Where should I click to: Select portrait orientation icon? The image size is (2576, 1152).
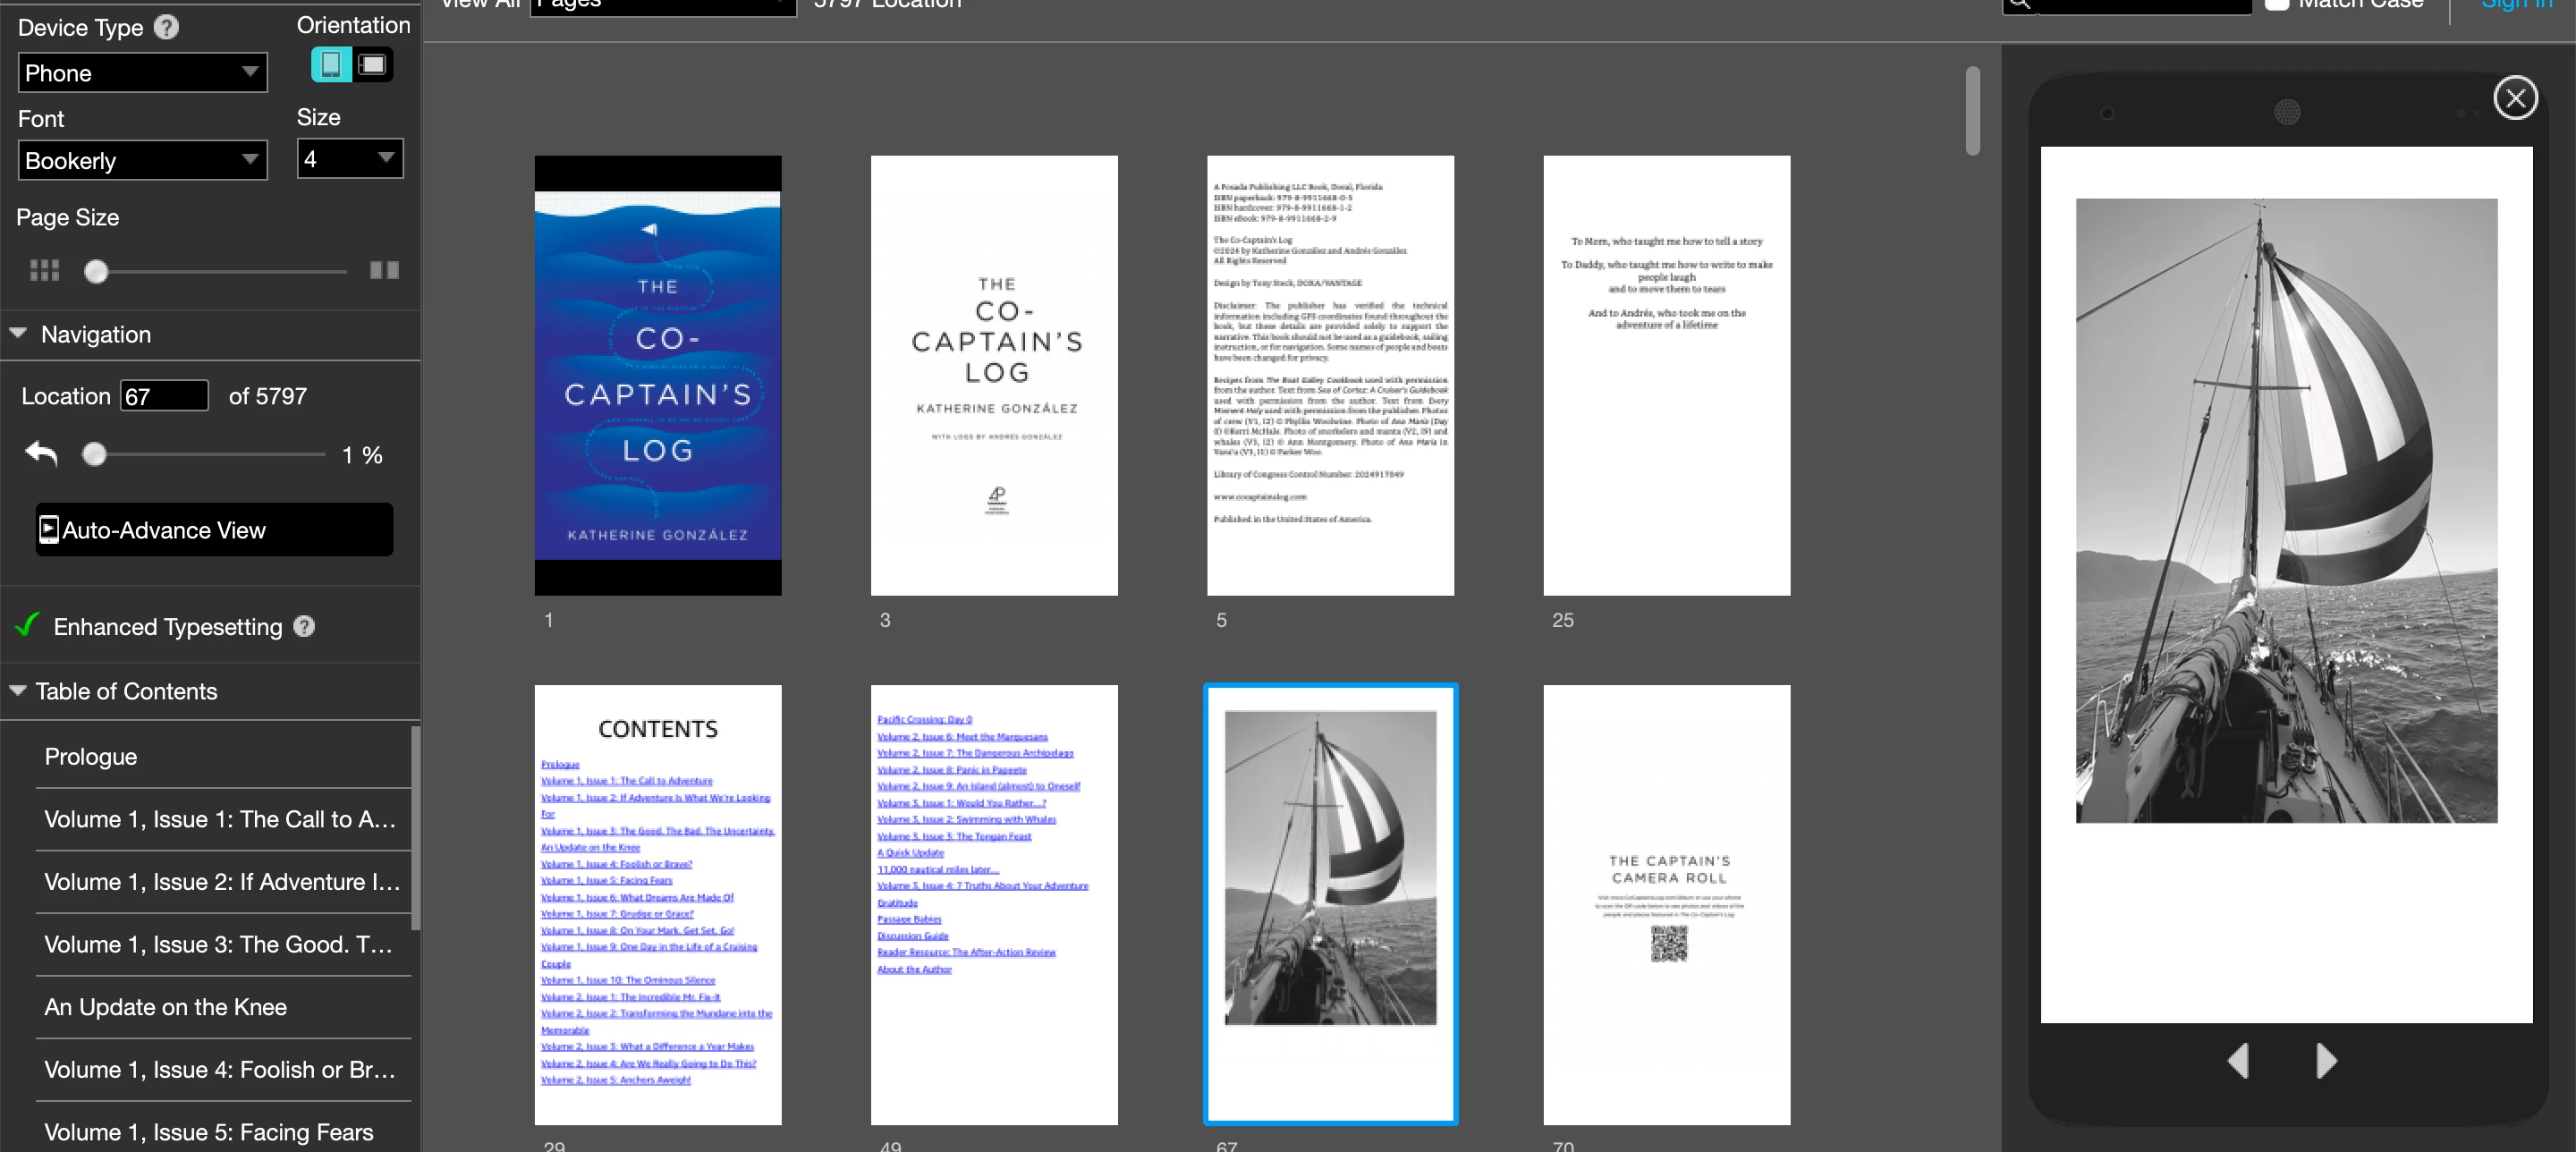331,65
